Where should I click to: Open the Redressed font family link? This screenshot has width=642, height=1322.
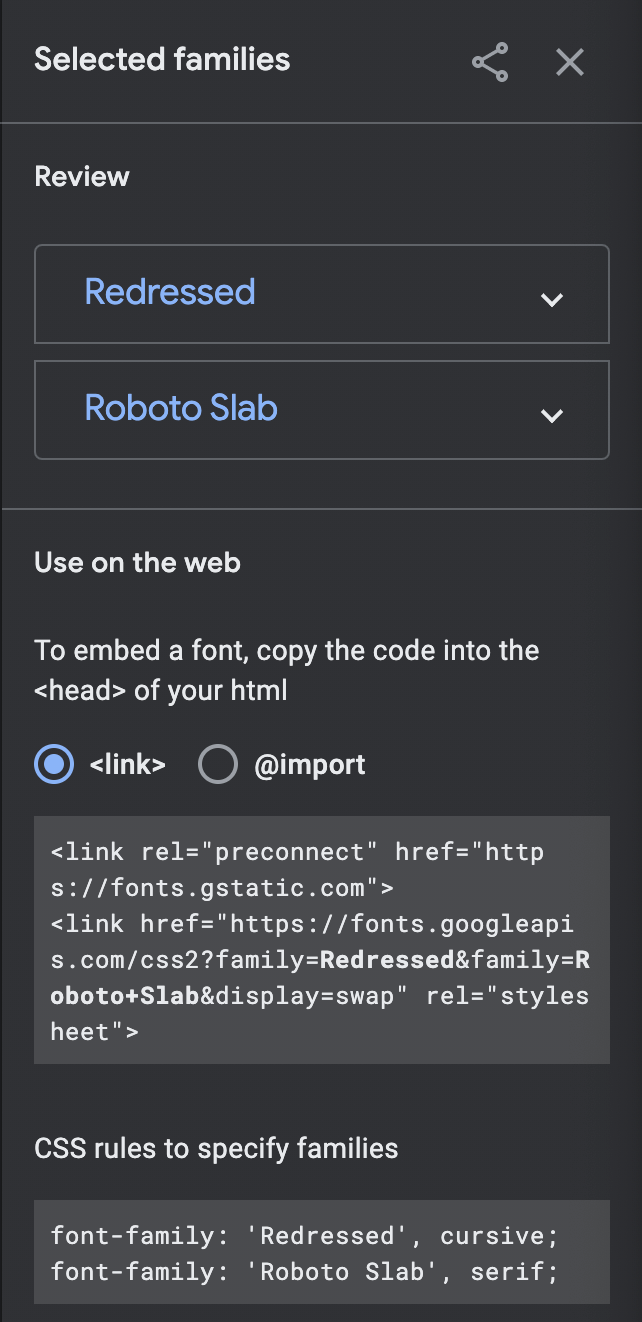pyautogui.click(x=169, y=293)
